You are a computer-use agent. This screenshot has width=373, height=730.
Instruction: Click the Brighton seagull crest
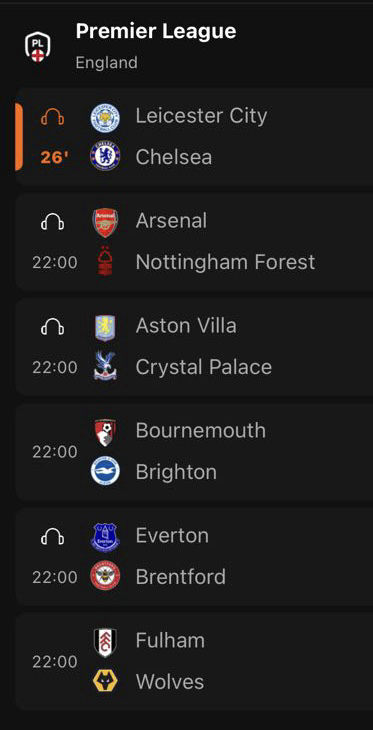point(105,471)
